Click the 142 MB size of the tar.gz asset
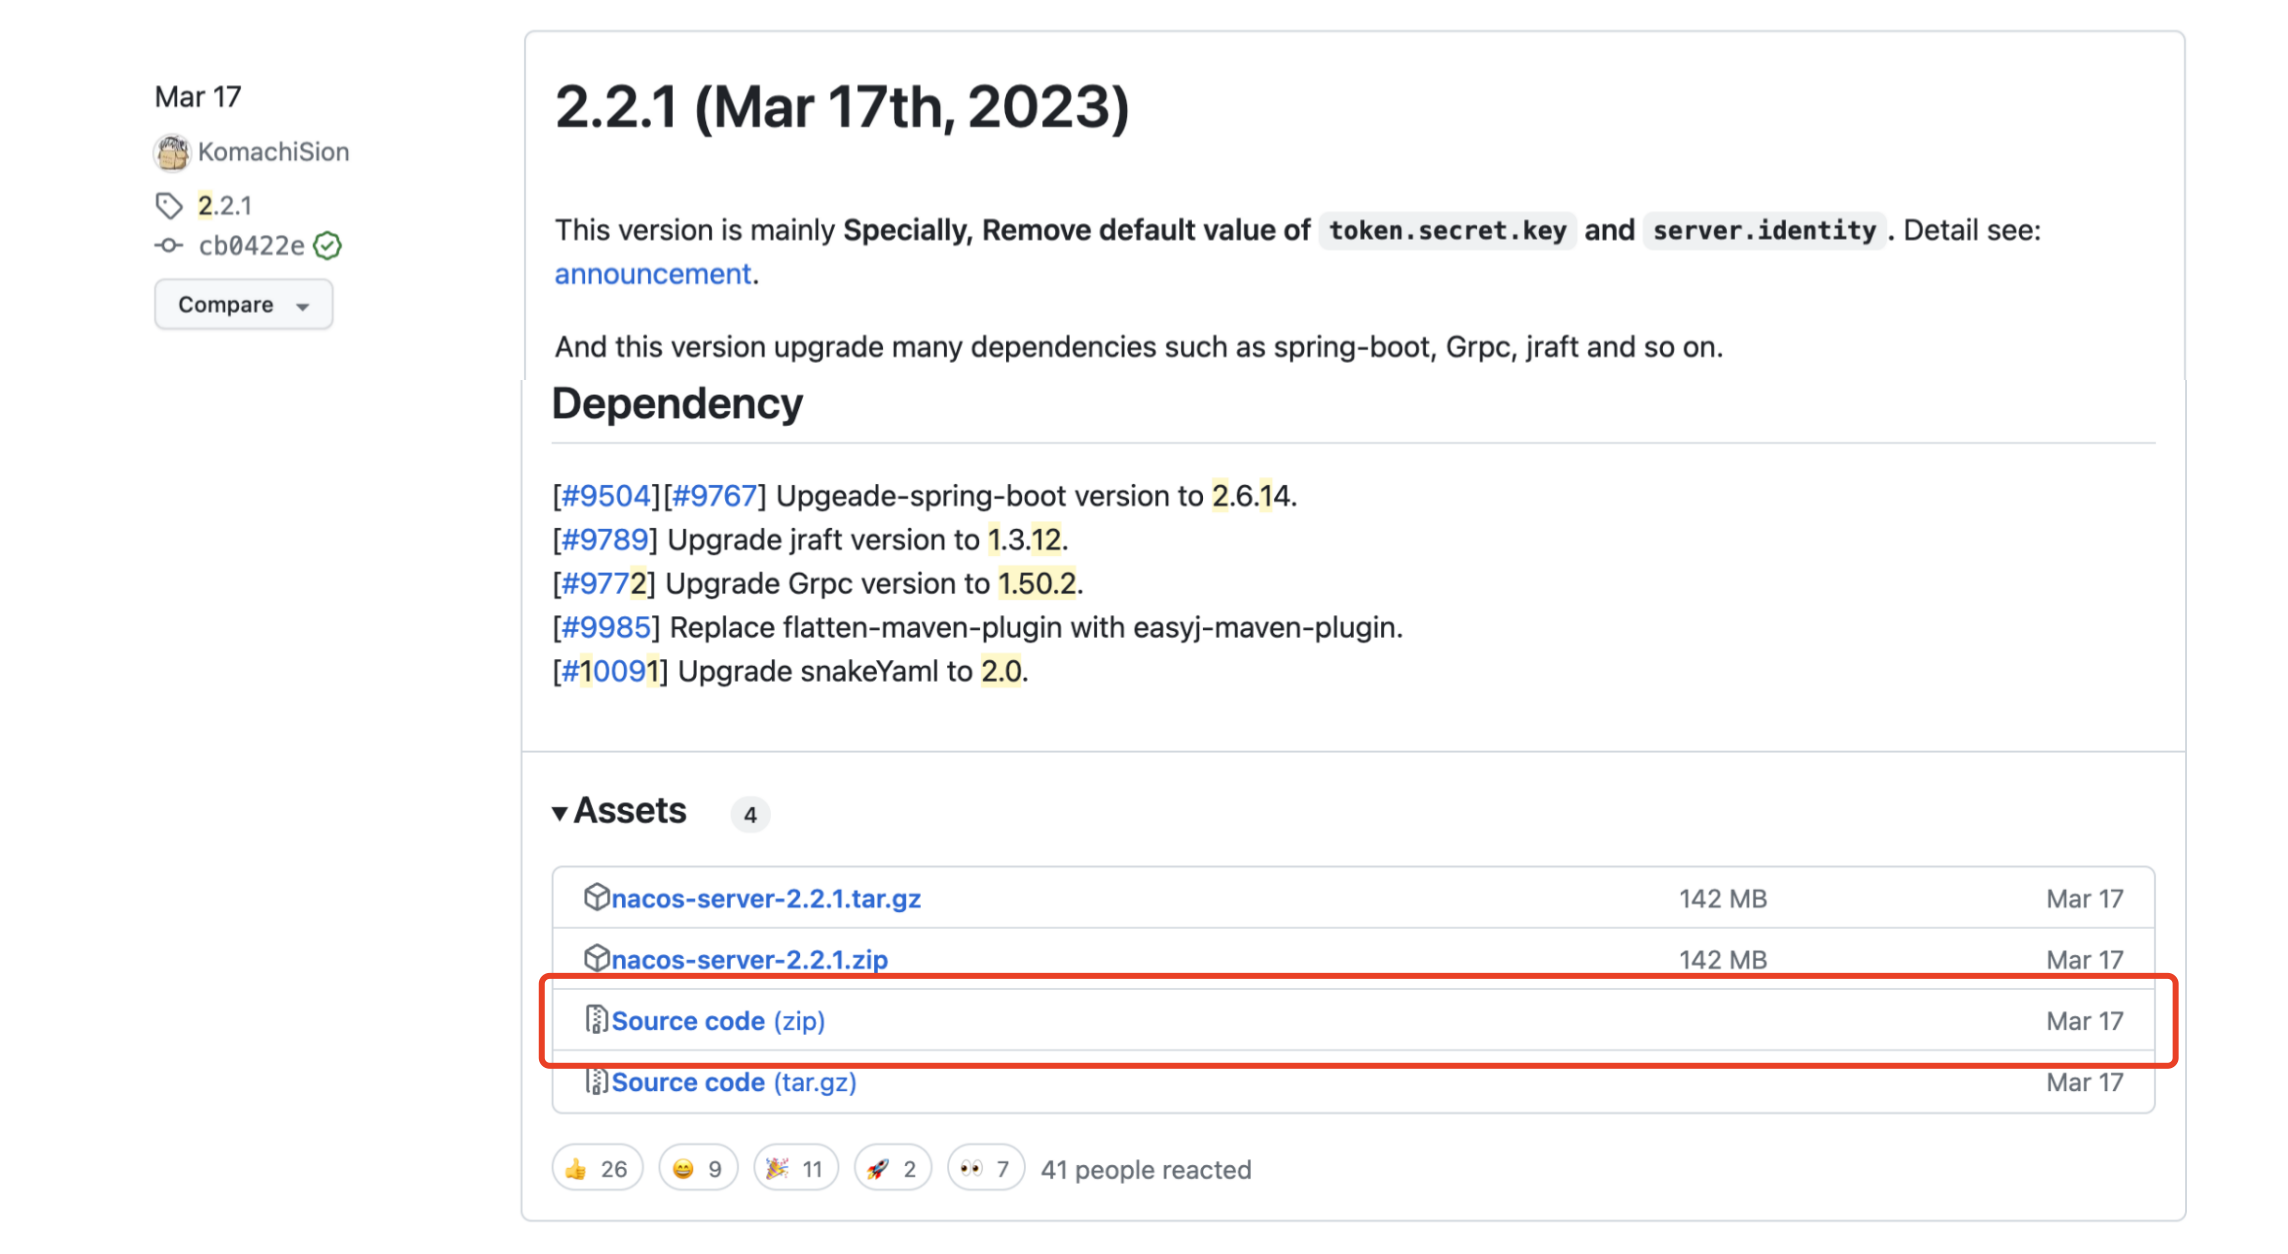Screen dimensions: 2288x1254 [x=1723, y=899]
